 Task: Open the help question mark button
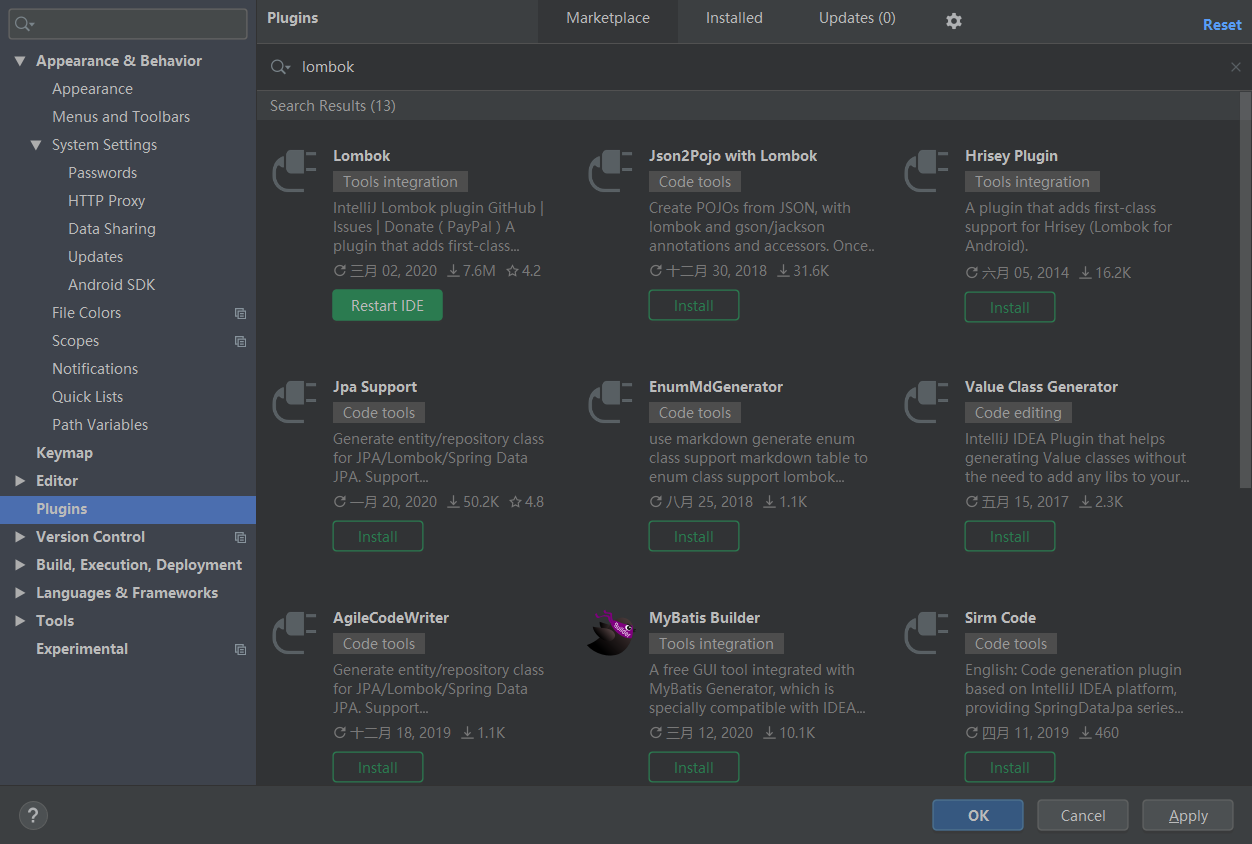pos(33,816)
